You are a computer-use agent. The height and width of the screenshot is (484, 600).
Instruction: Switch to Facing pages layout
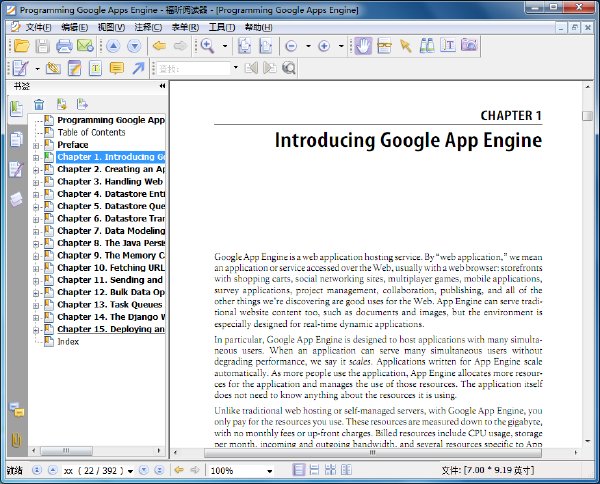click(x=346, y=470)
